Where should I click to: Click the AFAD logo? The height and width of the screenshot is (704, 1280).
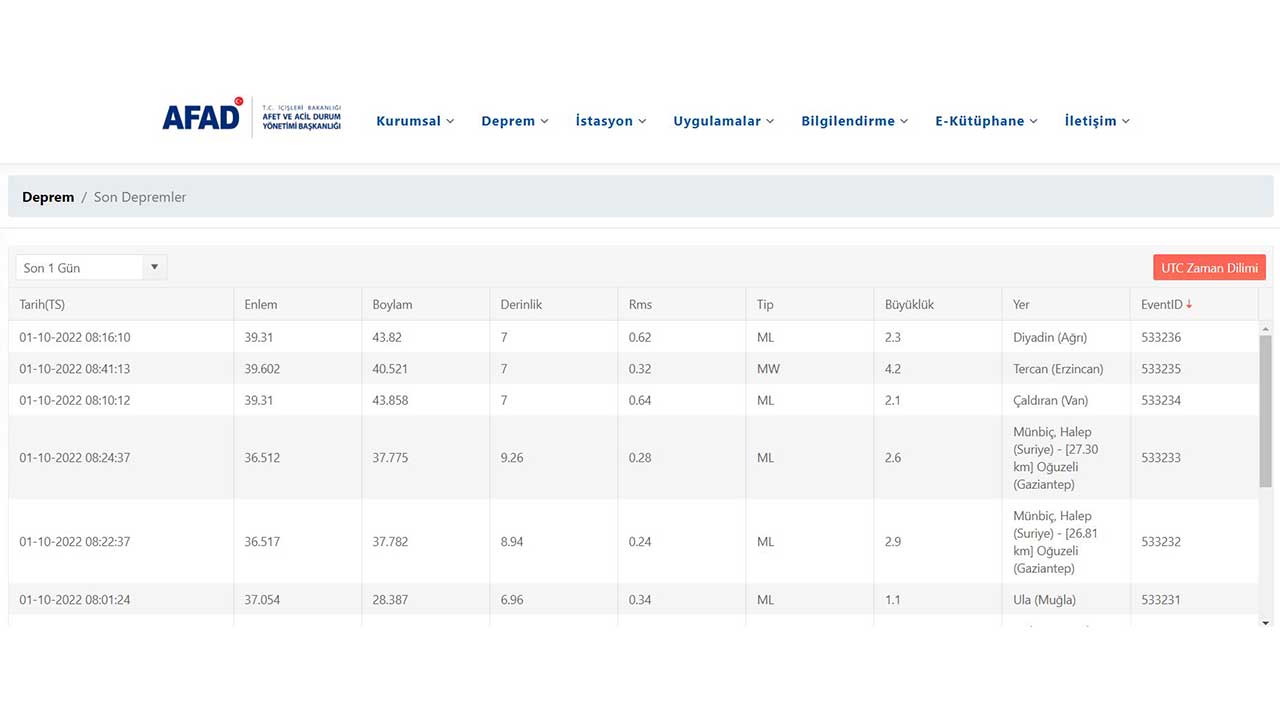(252, 119)
